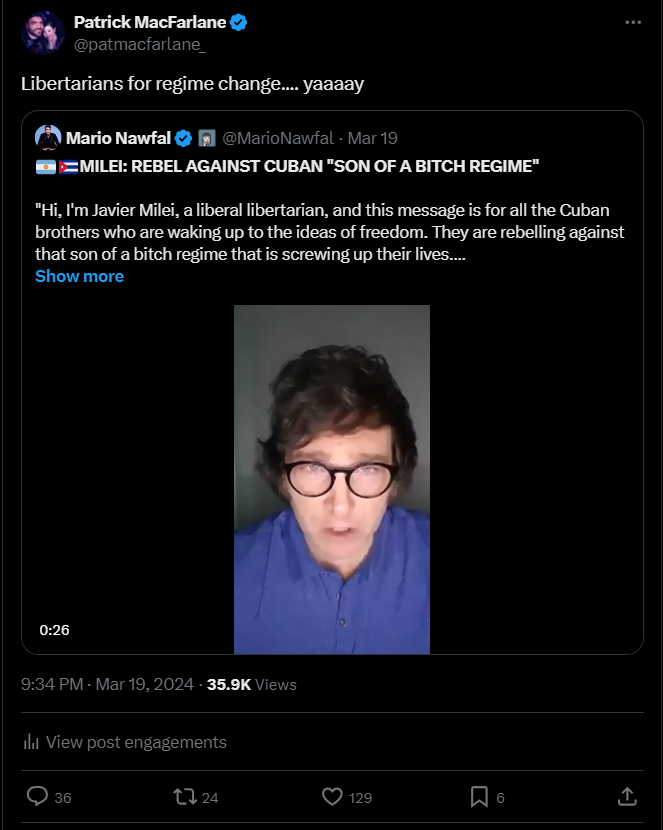The height and width of the screenshot is (830, 663).
Task: Share the post via share icon
Action: [627, 796]
